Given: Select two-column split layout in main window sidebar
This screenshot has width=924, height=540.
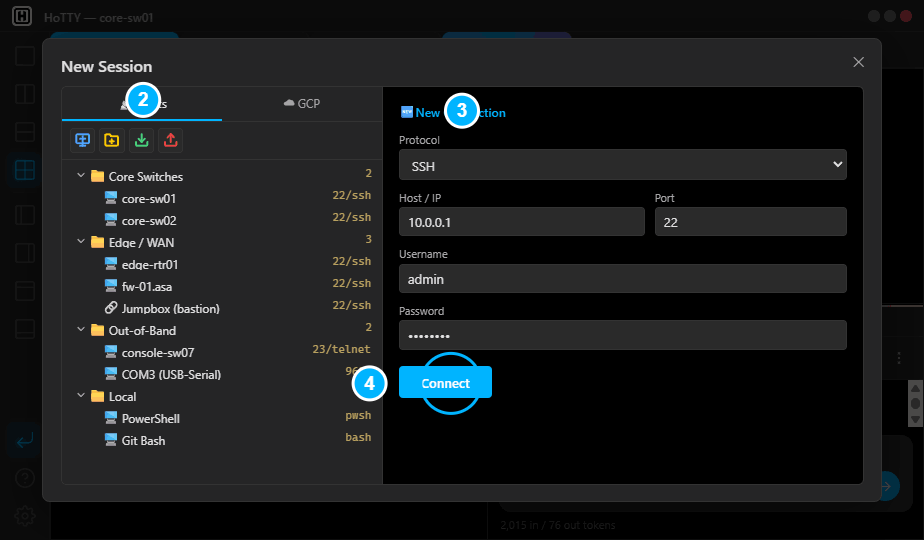Looking at the screenshot, I should click(x=25, y=94).
